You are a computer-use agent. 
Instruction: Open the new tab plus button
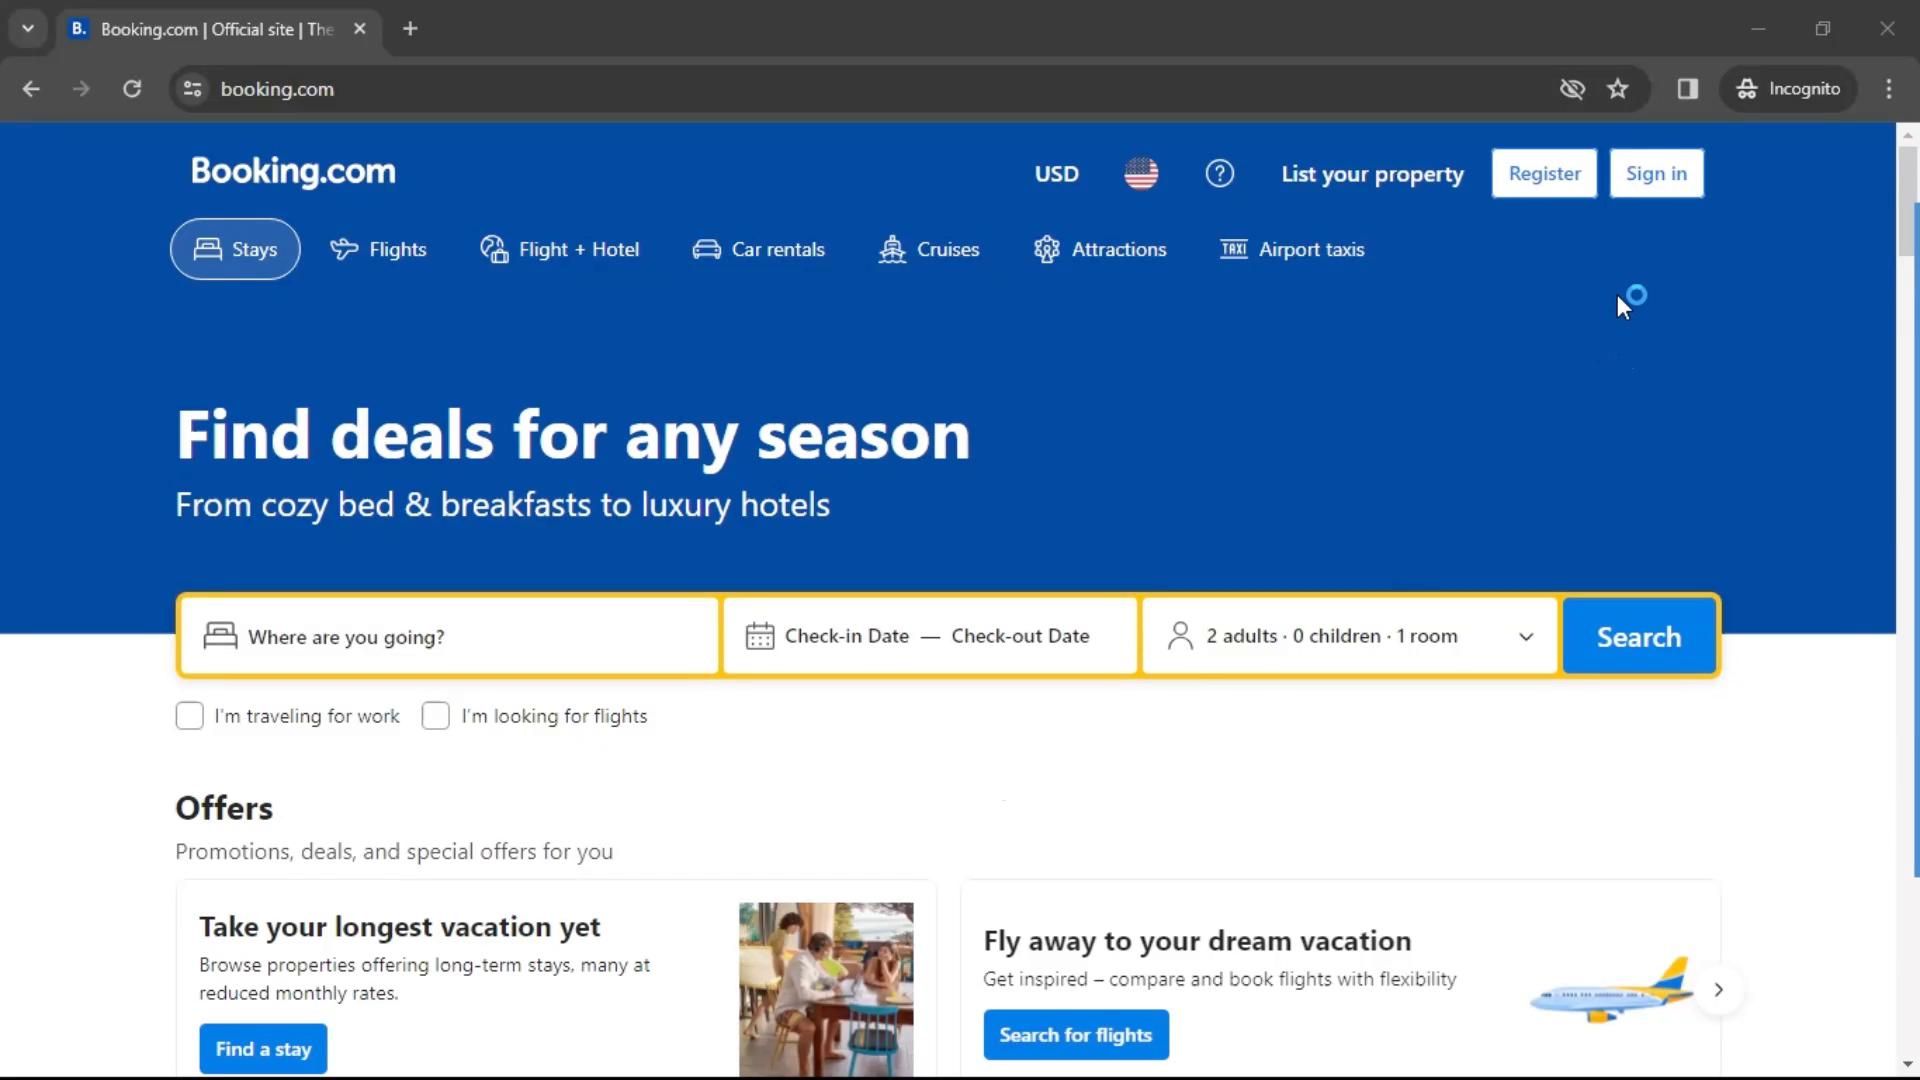coord(410,29)
